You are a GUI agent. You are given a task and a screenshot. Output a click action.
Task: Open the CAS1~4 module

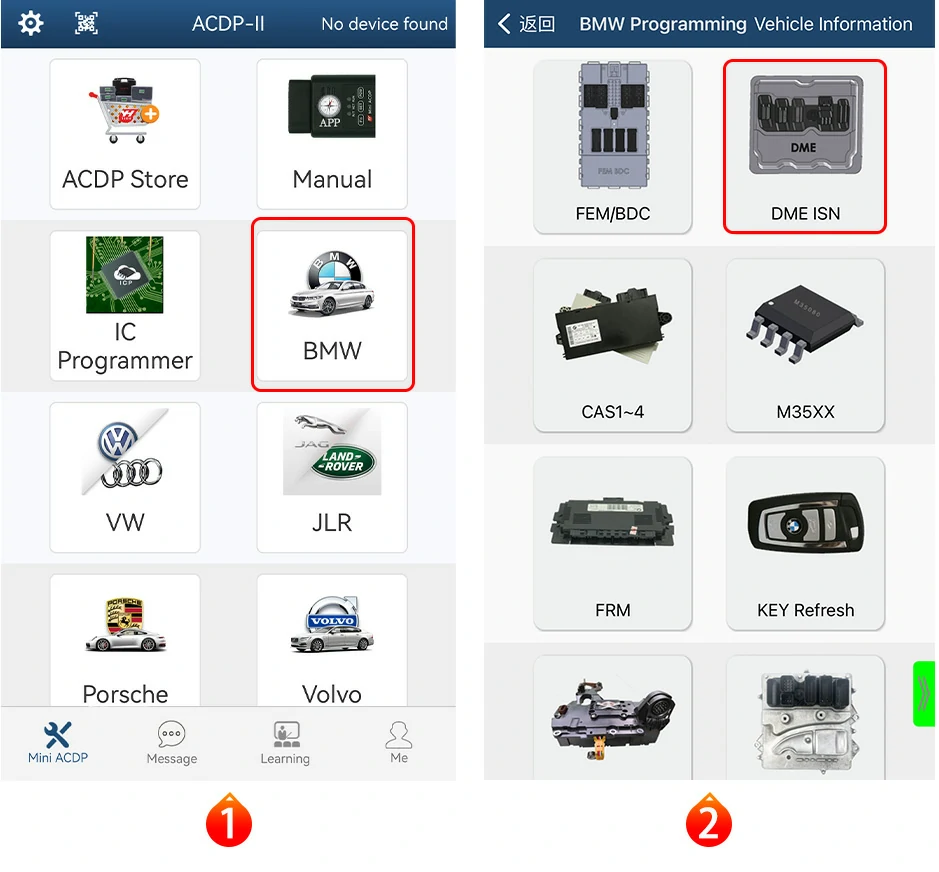[613, 345]
